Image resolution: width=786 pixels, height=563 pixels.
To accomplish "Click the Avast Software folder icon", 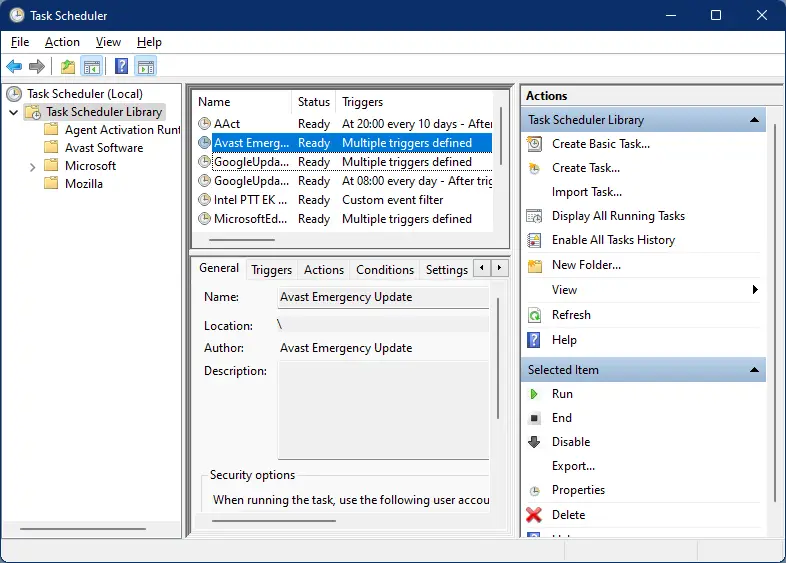I will click(x=51, y=147).
